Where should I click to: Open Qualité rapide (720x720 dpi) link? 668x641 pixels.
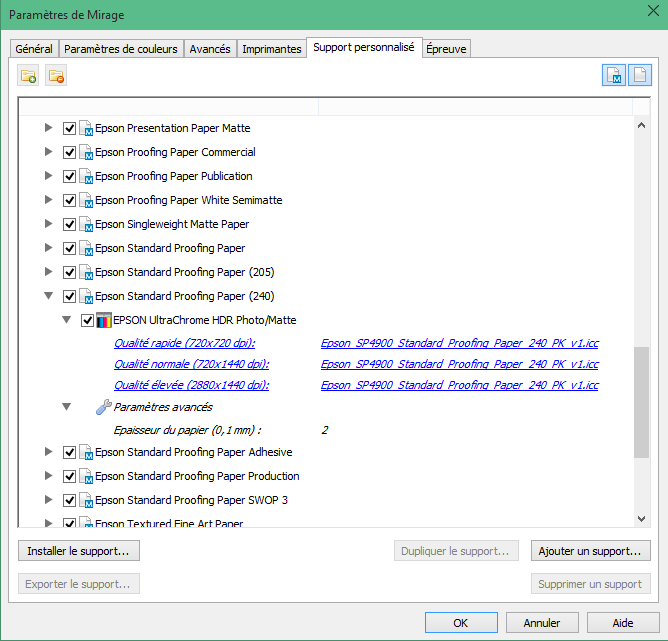(x=184, y=343)
